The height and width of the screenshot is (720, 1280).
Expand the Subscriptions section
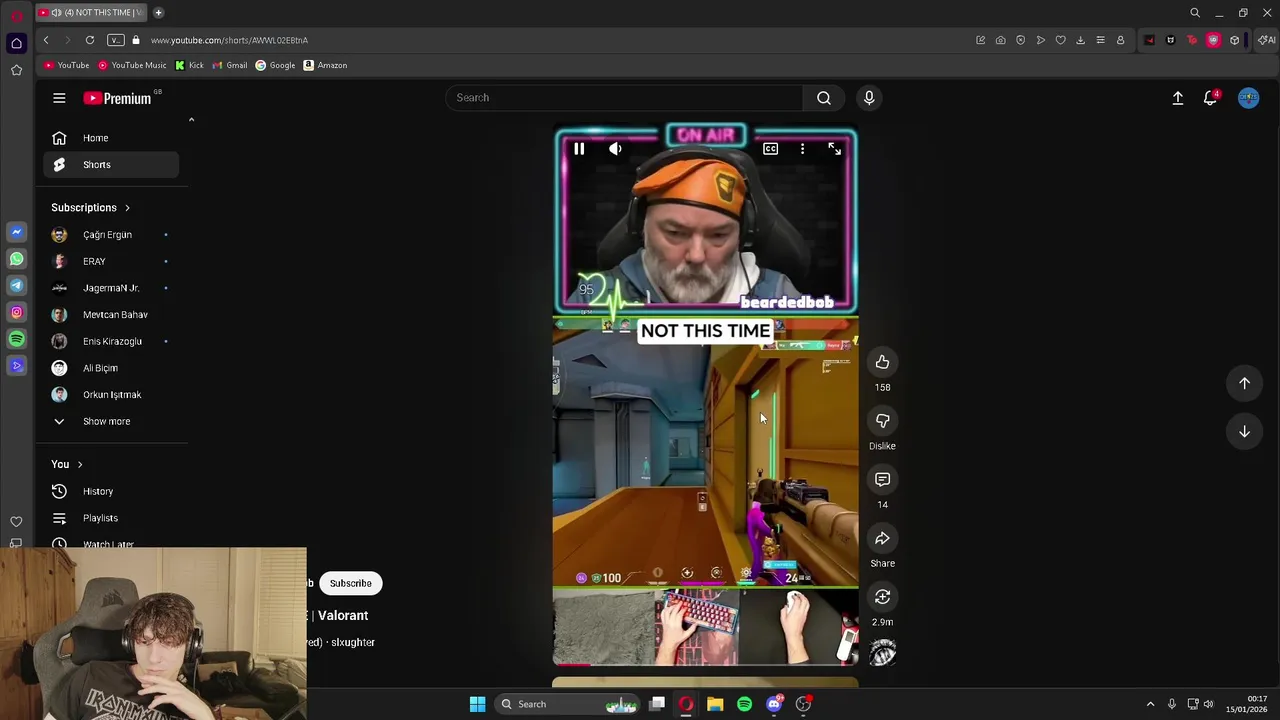[x=91, y=207]
